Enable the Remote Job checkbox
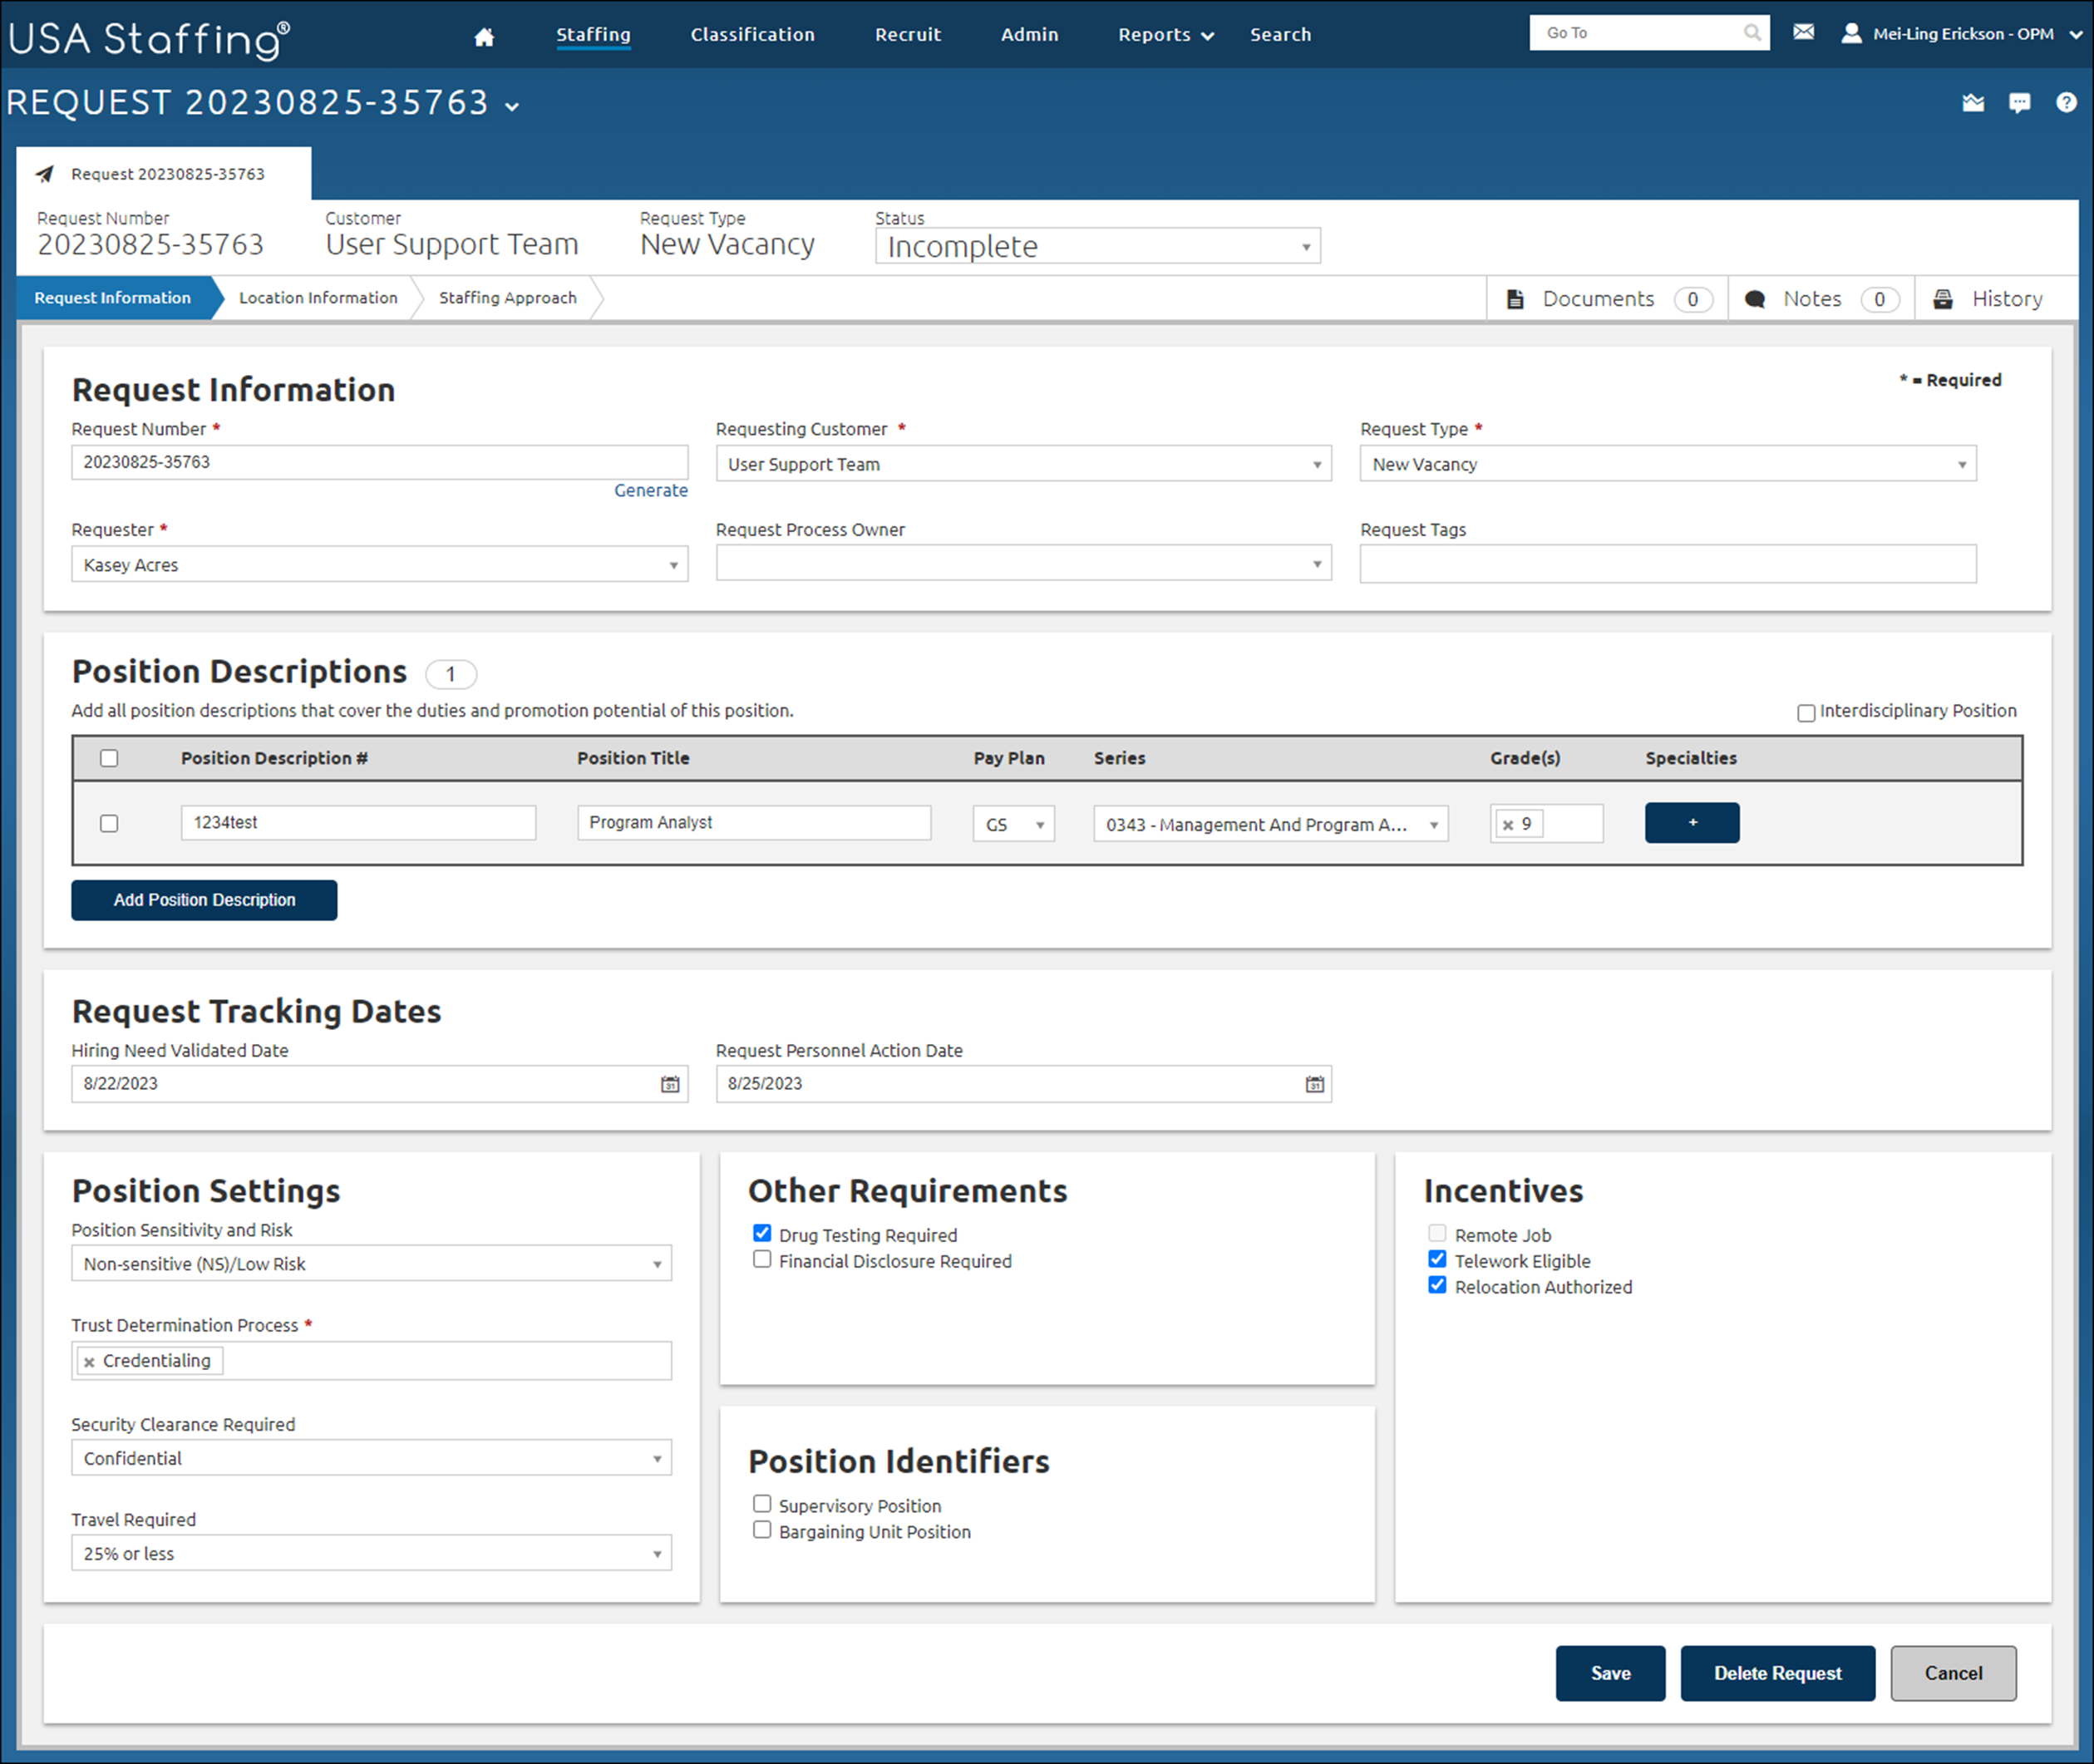Image resolution: width=2094 pixels, height=1764 pixels. point(1437,1233)
